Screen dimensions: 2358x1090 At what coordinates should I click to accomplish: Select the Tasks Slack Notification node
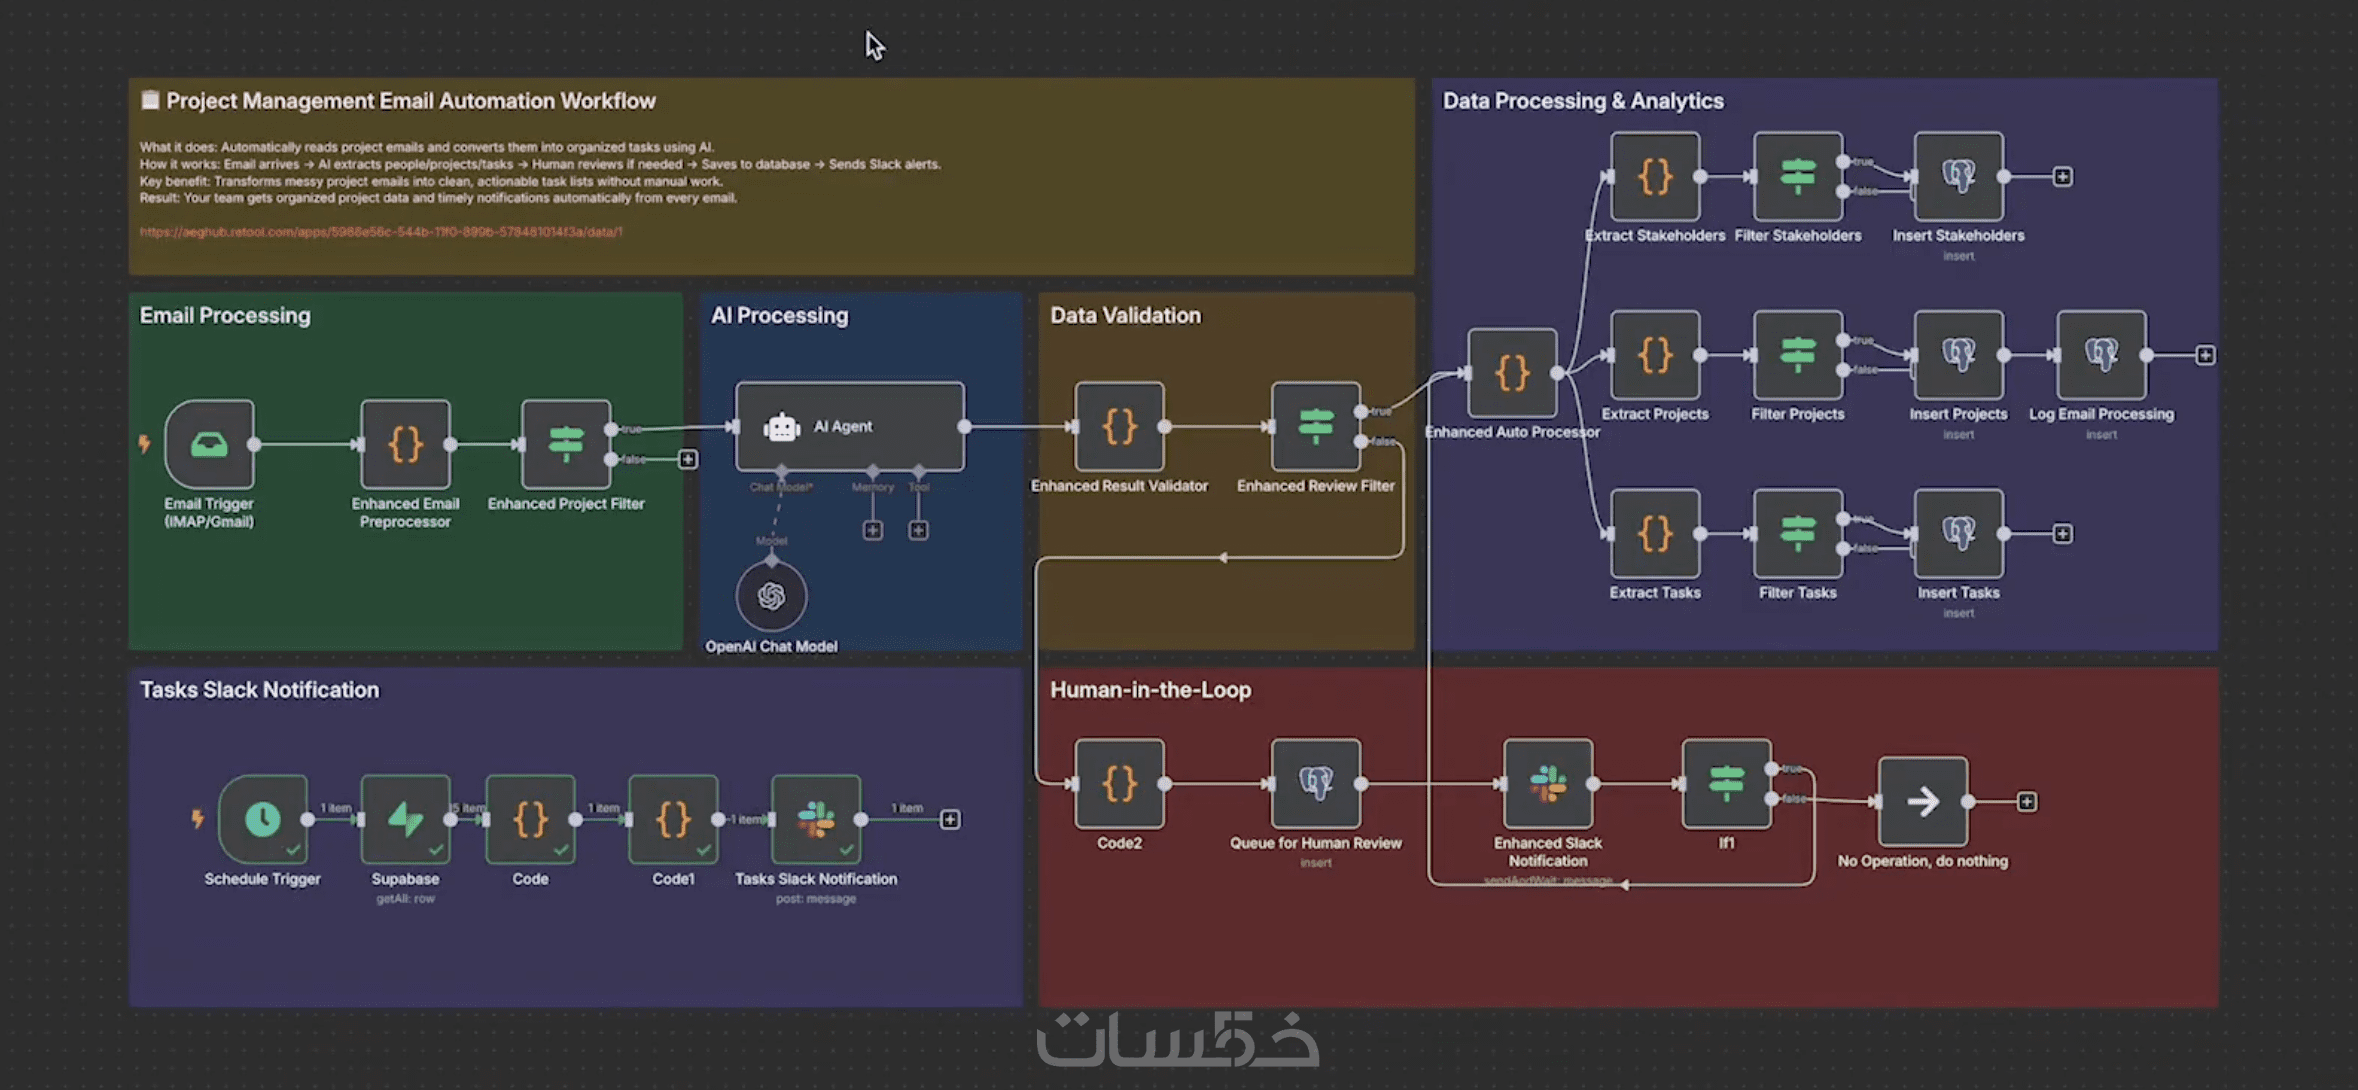(x=815, y=819)
